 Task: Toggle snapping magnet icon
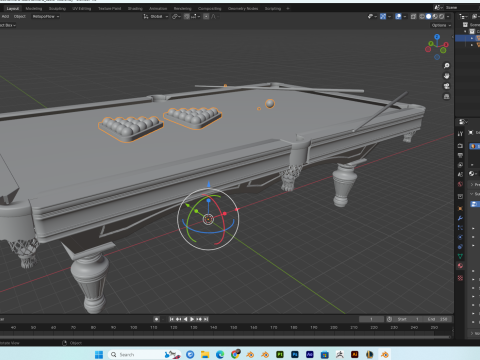click(187, 16)
